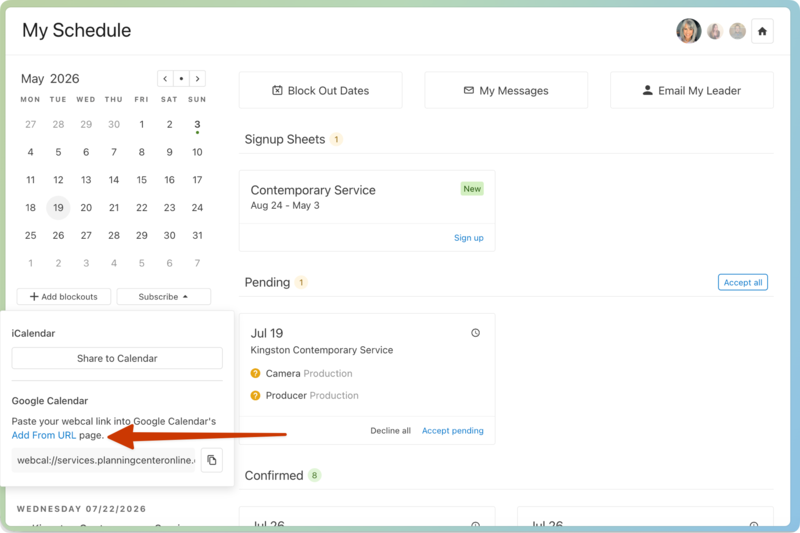Jump to today using dot button
The height and width of the screenshot is (533, 800).
pos(181,79)
